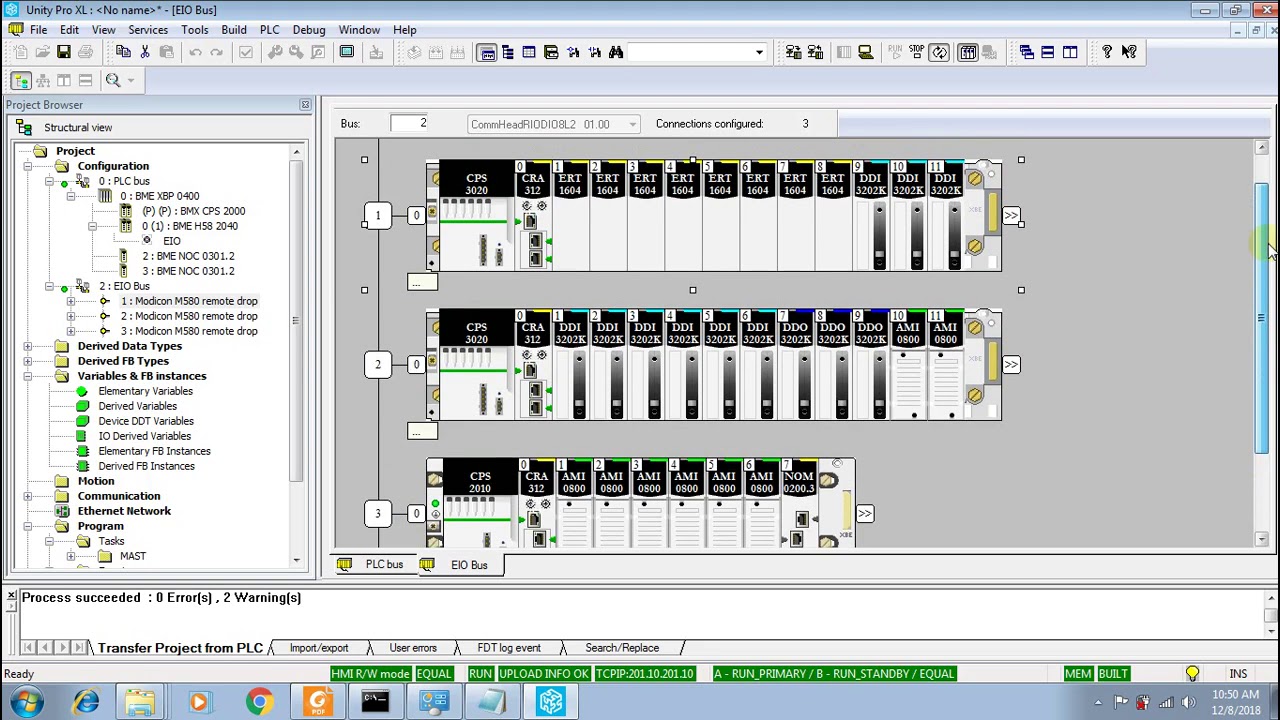This screenshot has height=720, width=1280.
Task: Collapse the 0 : PLC bus node
Action: tap(49, 181)
